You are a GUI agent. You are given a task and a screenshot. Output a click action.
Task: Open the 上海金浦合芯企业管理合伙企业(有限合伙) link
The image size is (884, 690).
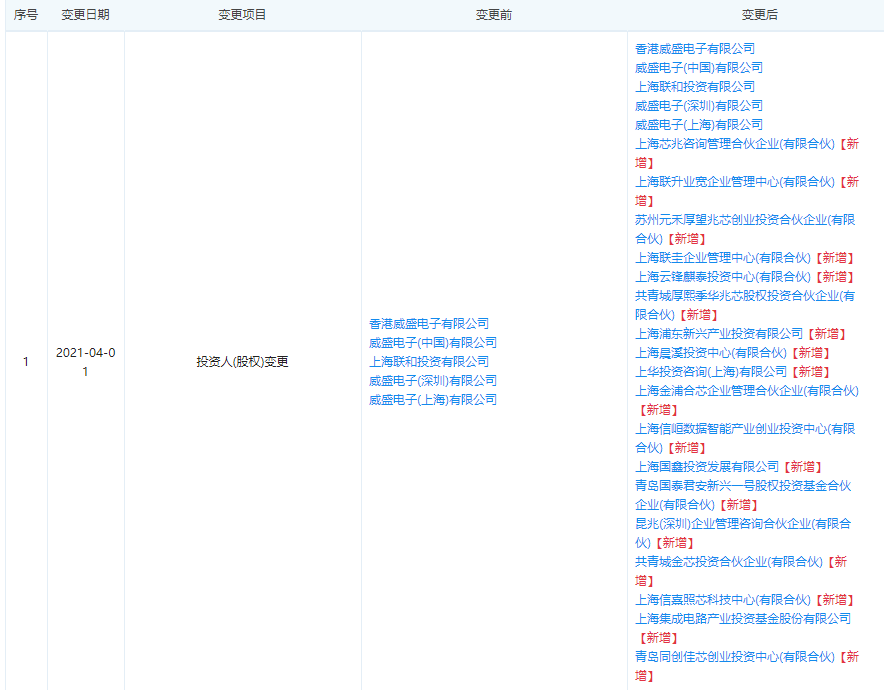coord(746,391)
